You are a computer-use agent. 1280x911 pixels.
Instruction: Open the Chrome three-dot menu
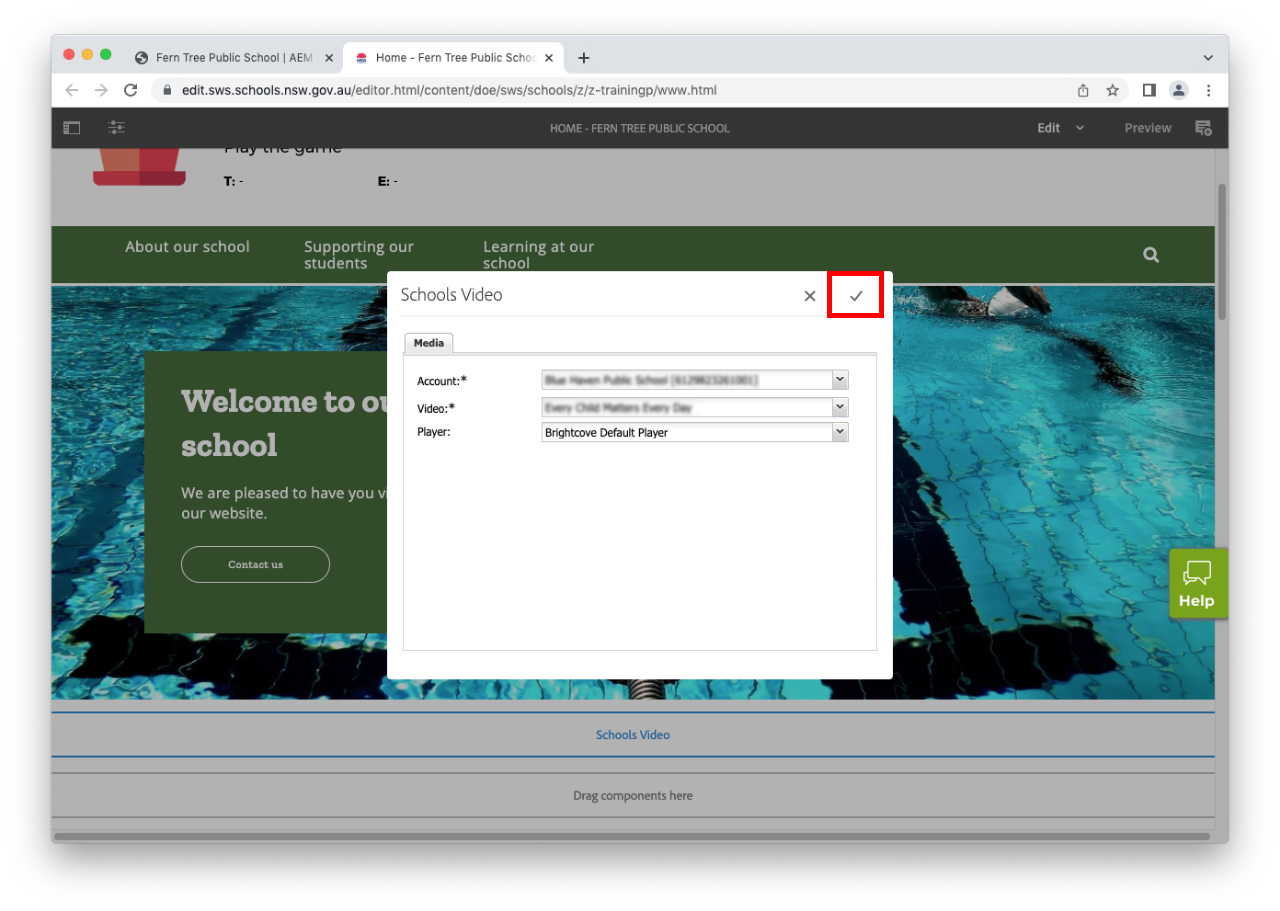pyautogui.click(x=1208, y=90)
